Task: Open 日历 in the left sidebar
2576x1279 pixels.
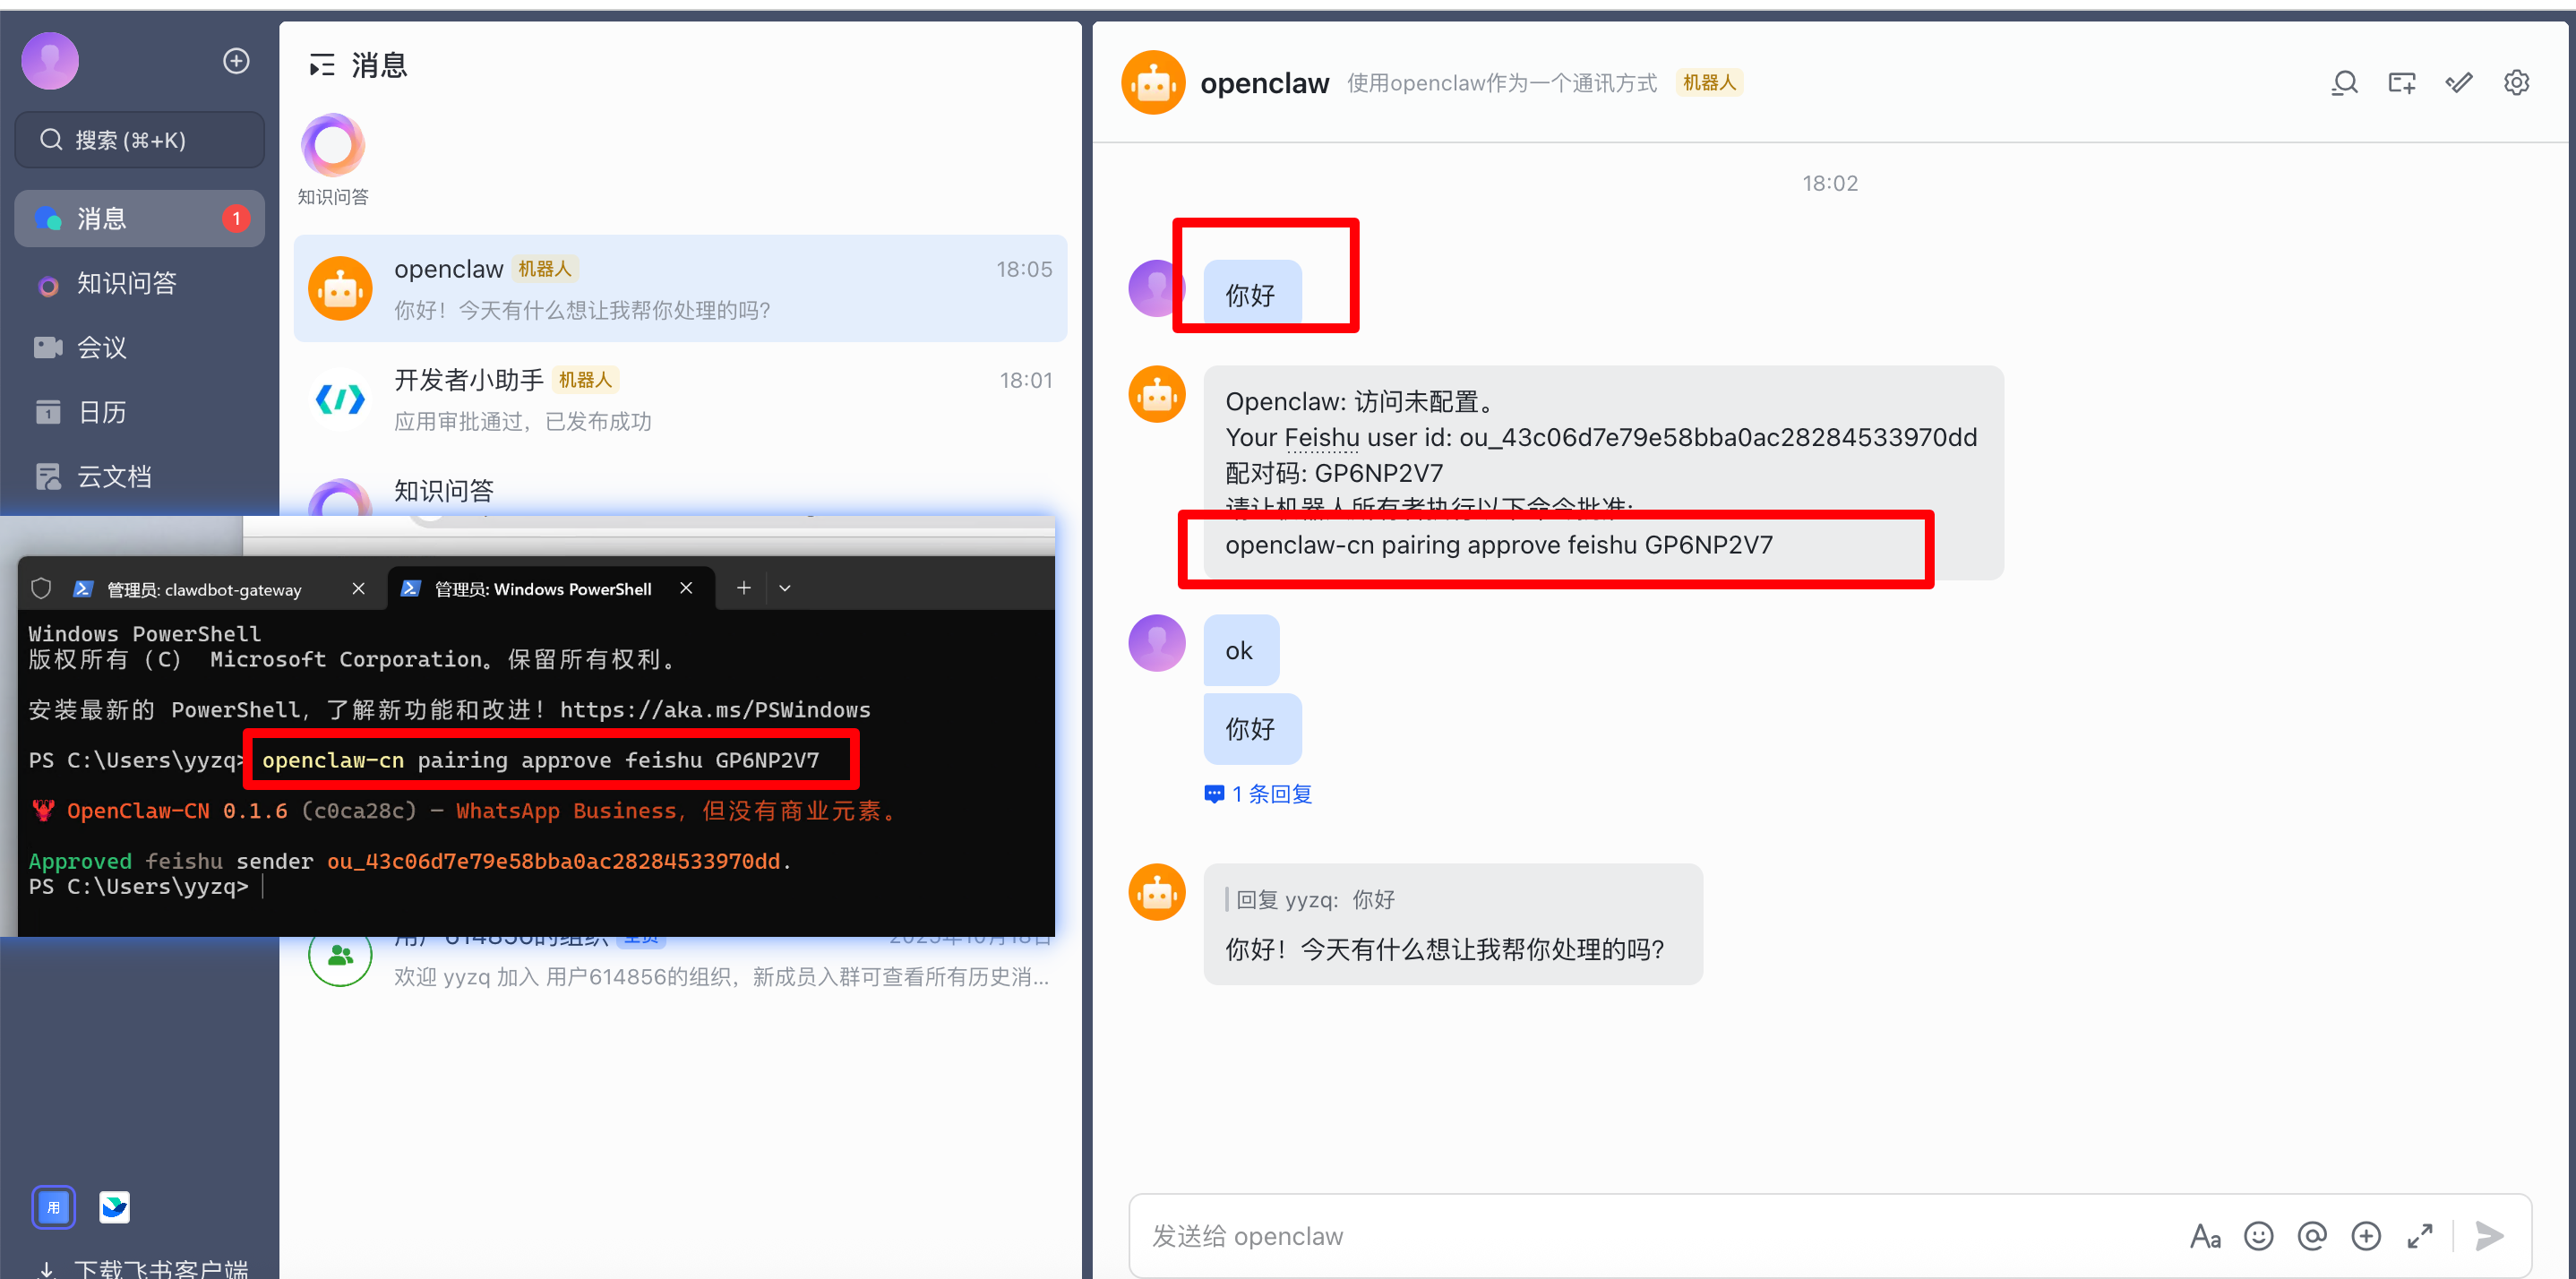Action: 101,412
